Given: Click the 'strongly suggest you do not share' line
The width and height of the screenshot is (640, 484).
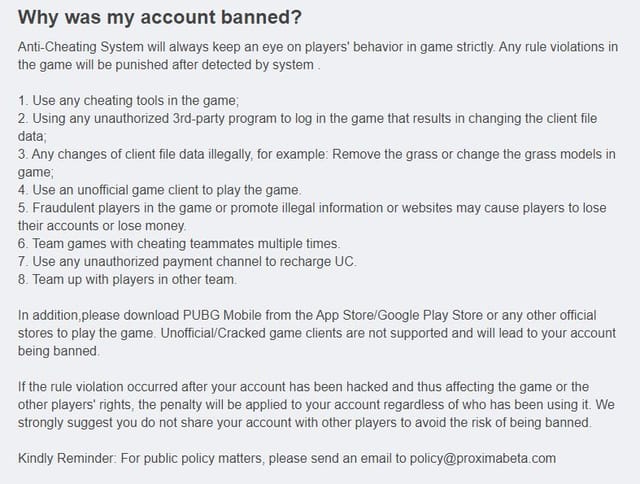Looking at the screenshot, I should 305,422.
